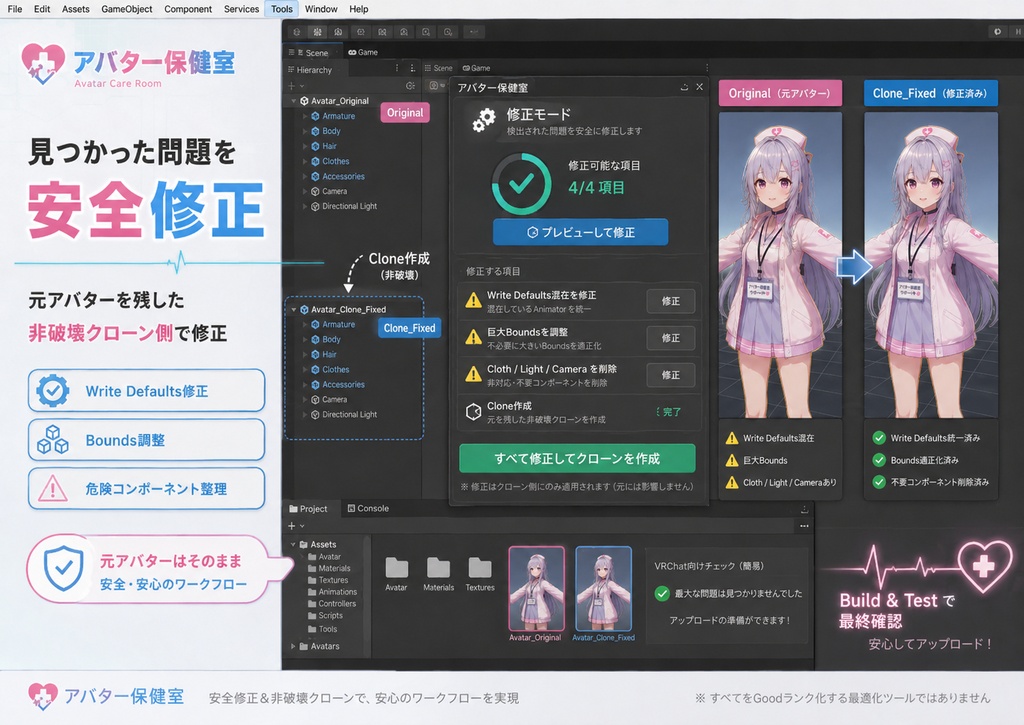Open the Avatar folder icon in Project grid
The image size is (1024, 725).
396,568
